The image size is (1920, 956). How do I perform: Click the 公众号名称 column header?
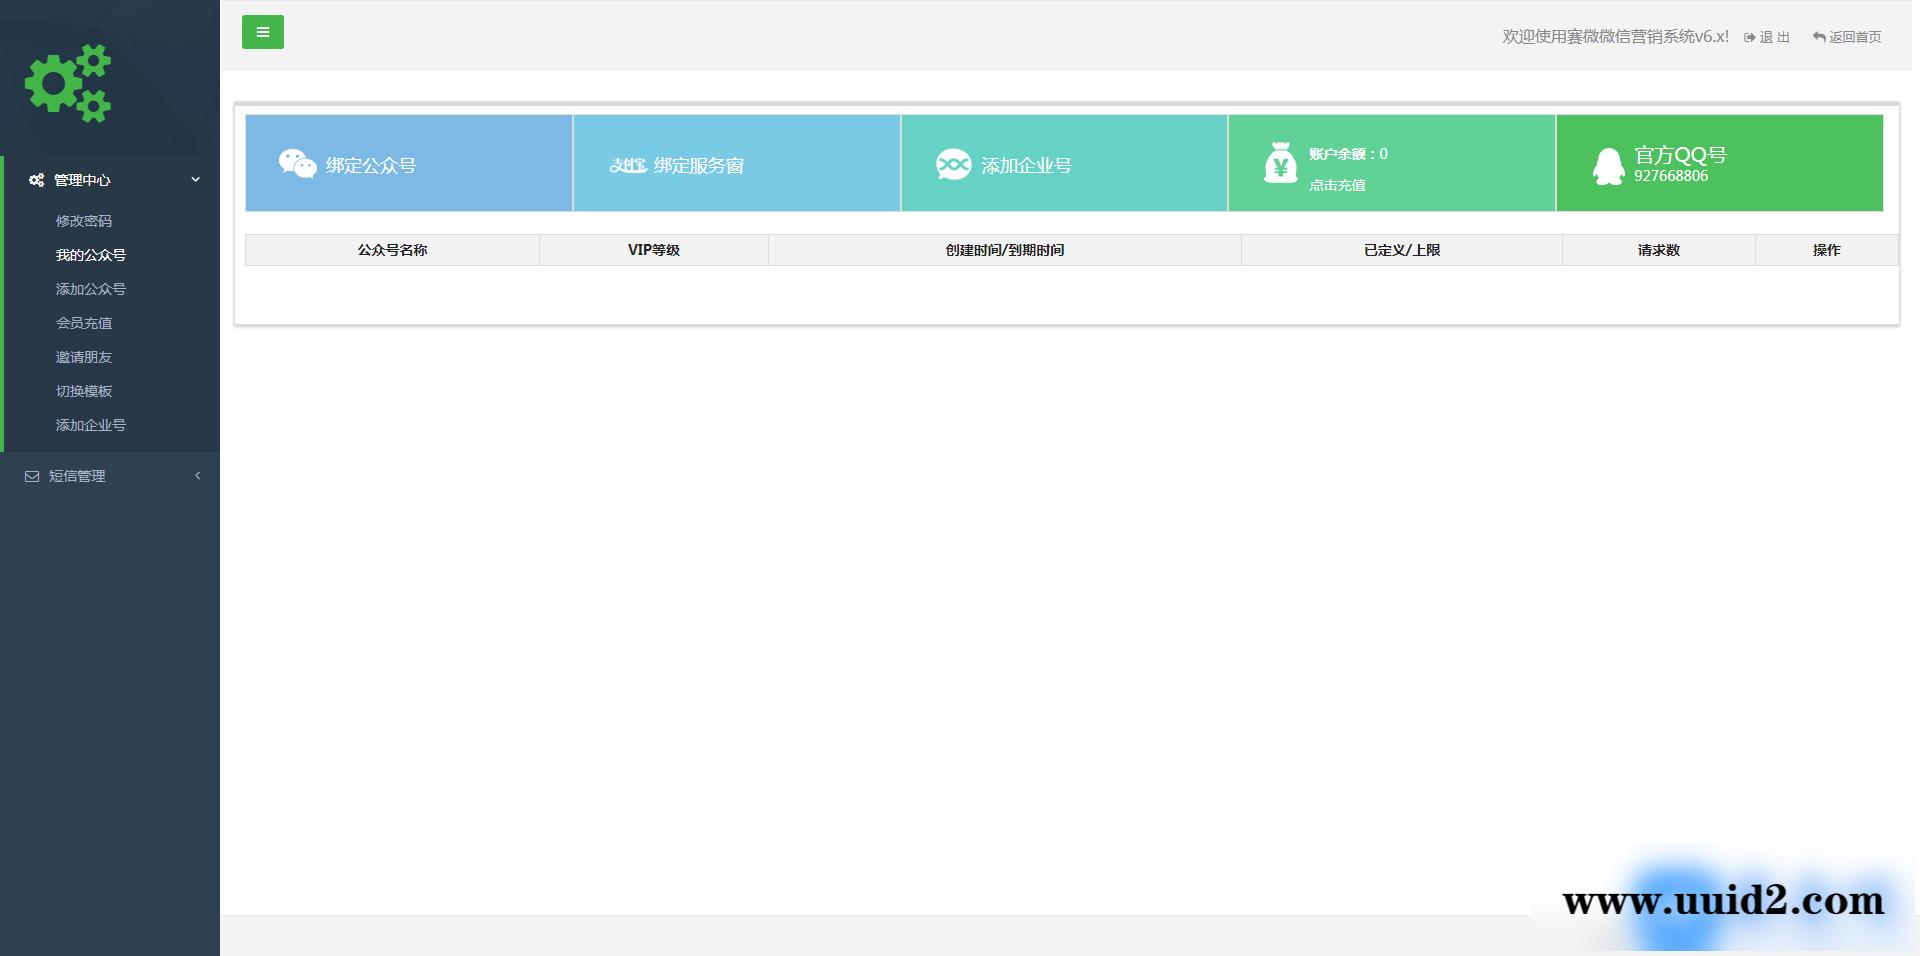coord(392,250)
